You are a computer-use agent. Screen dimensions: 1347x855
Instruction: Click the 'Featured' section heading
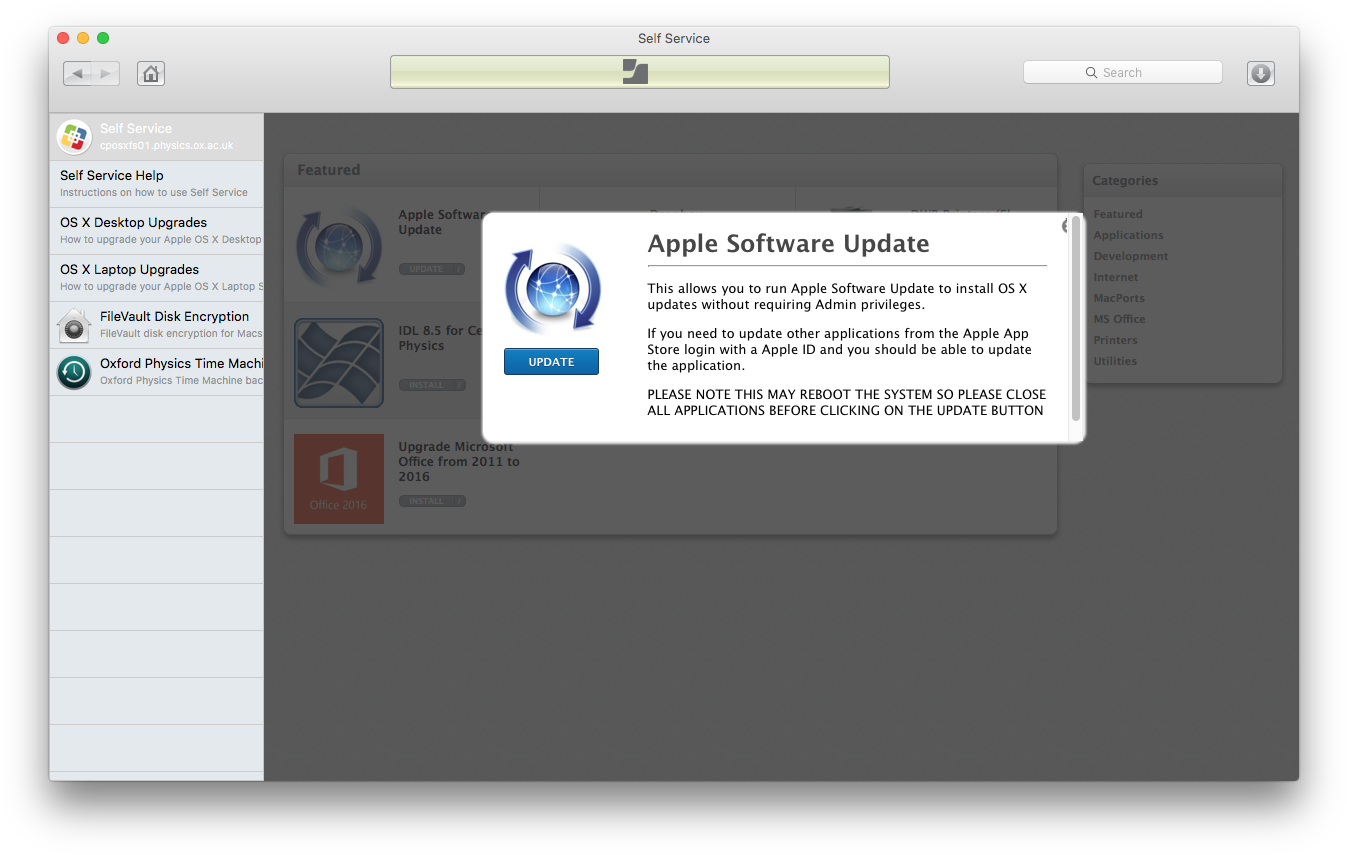pos(328,170)
